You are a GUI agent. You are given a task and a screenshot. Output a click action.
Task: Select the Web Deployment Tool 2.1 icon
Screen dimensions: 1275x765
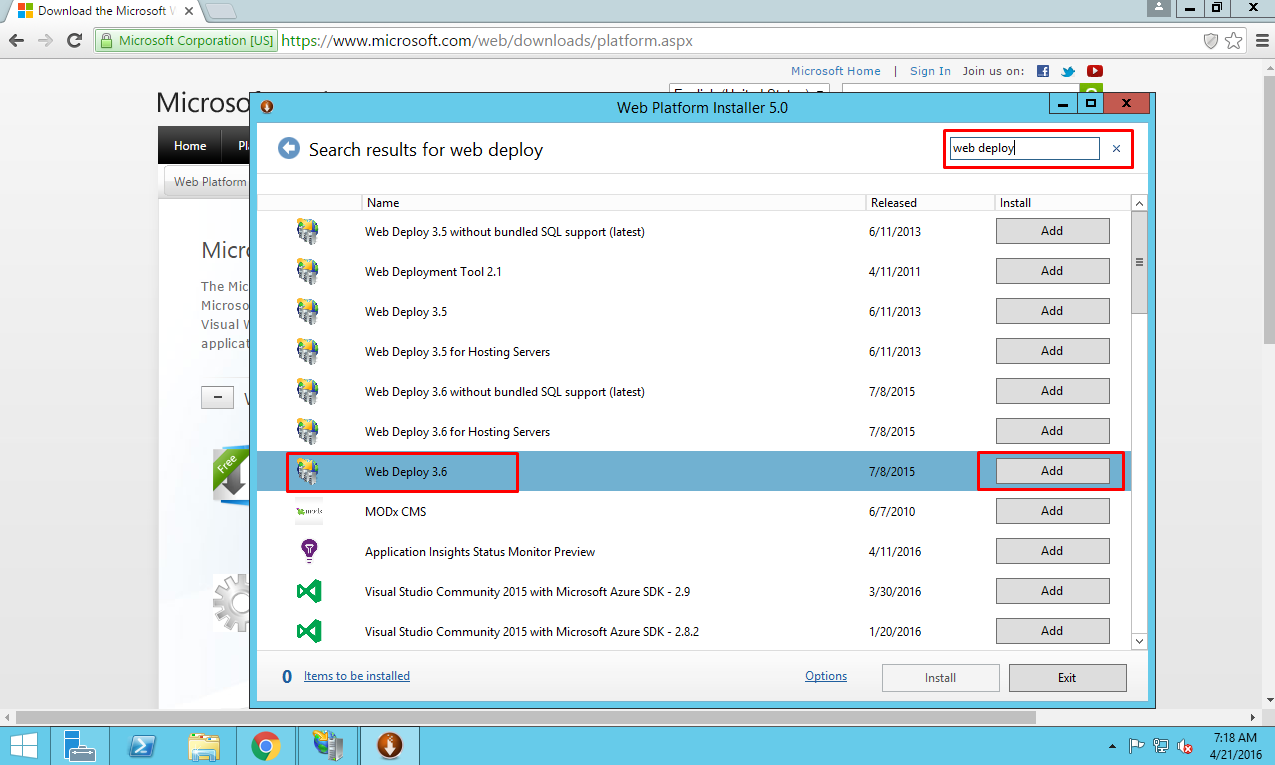308,271
